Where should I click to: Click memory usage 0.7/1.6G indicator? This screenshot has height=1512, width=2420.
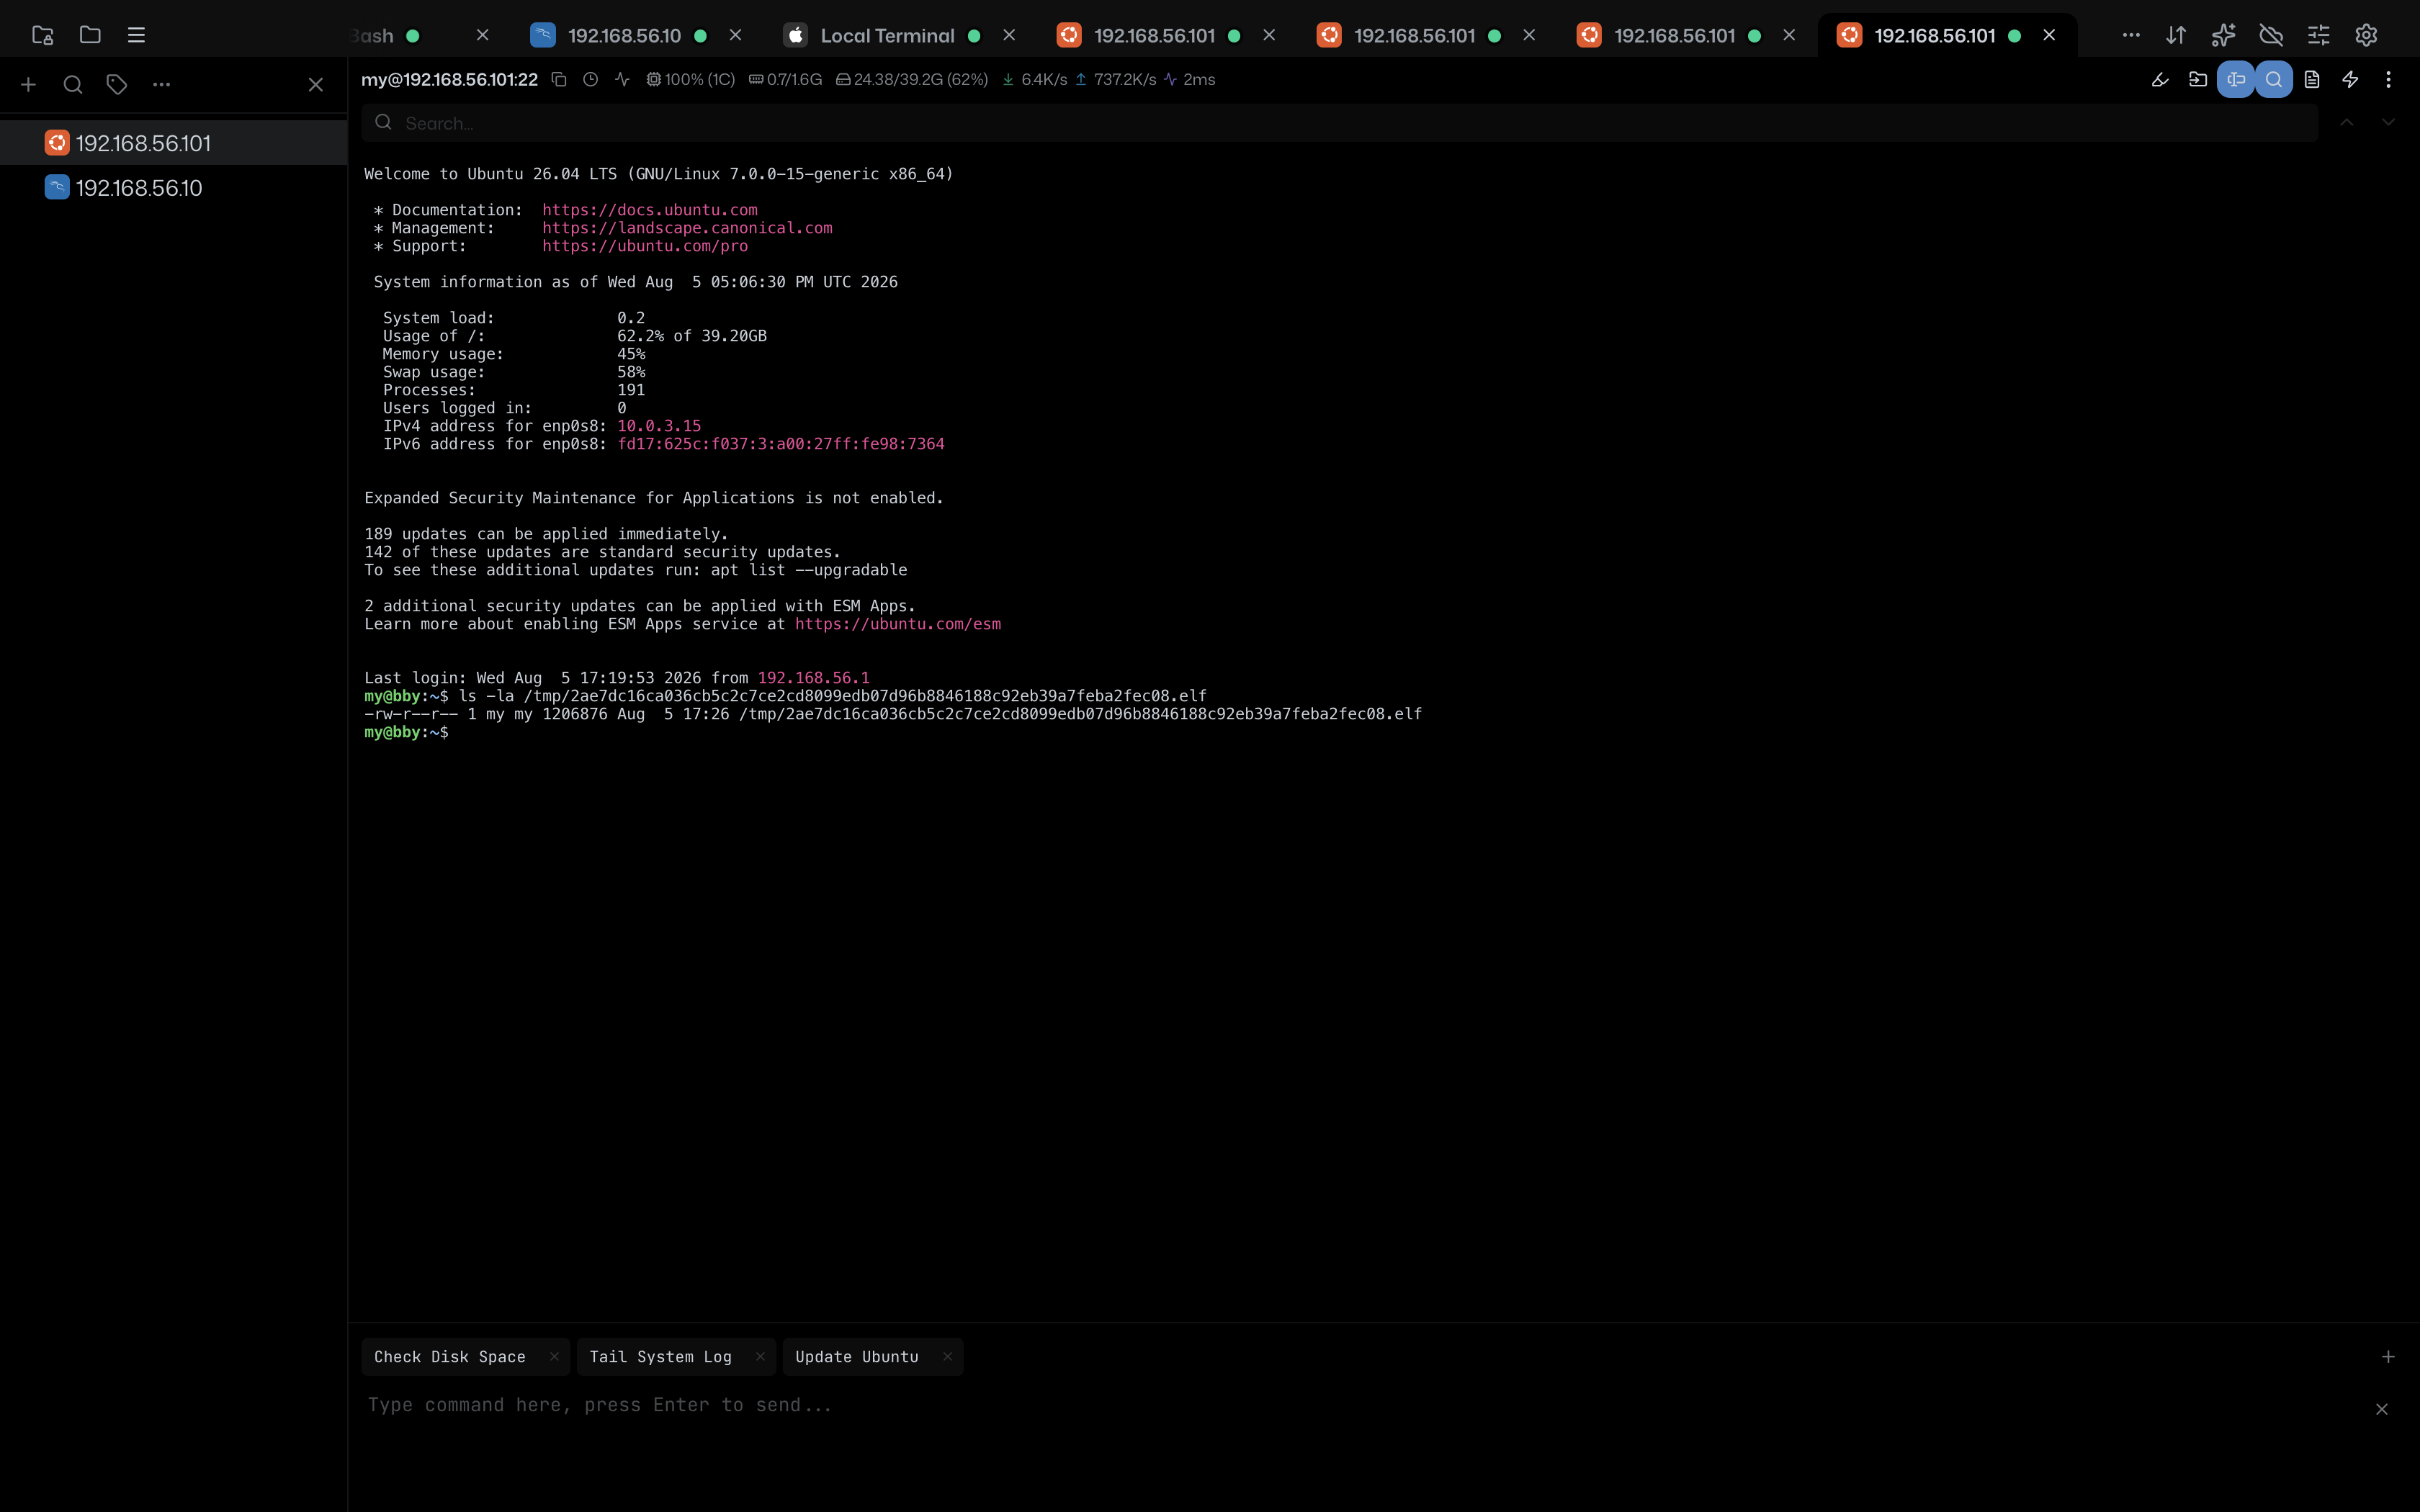click(785, 79)
